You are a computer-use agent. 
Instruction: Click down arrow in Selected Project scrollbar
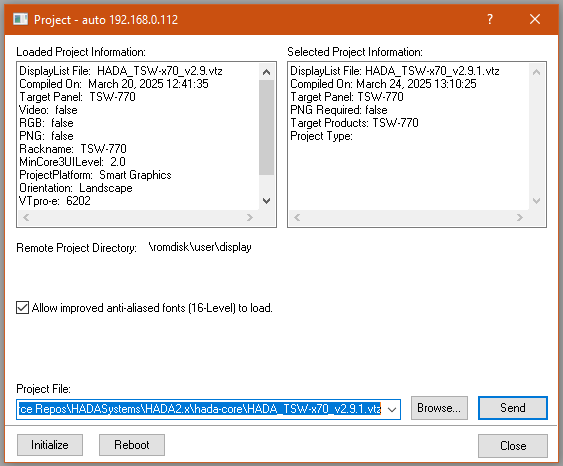click(536, 200)
